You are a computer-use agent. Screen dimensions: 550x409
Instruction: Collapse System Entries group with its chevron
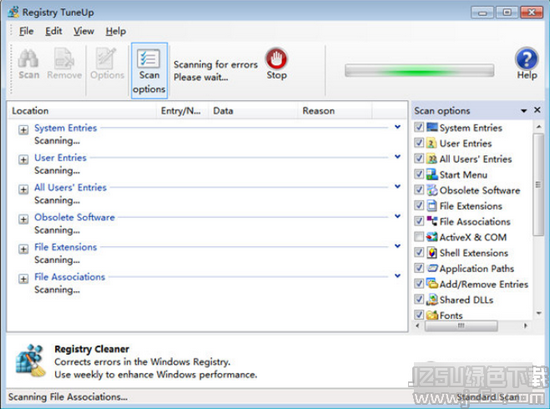(397, 127)
